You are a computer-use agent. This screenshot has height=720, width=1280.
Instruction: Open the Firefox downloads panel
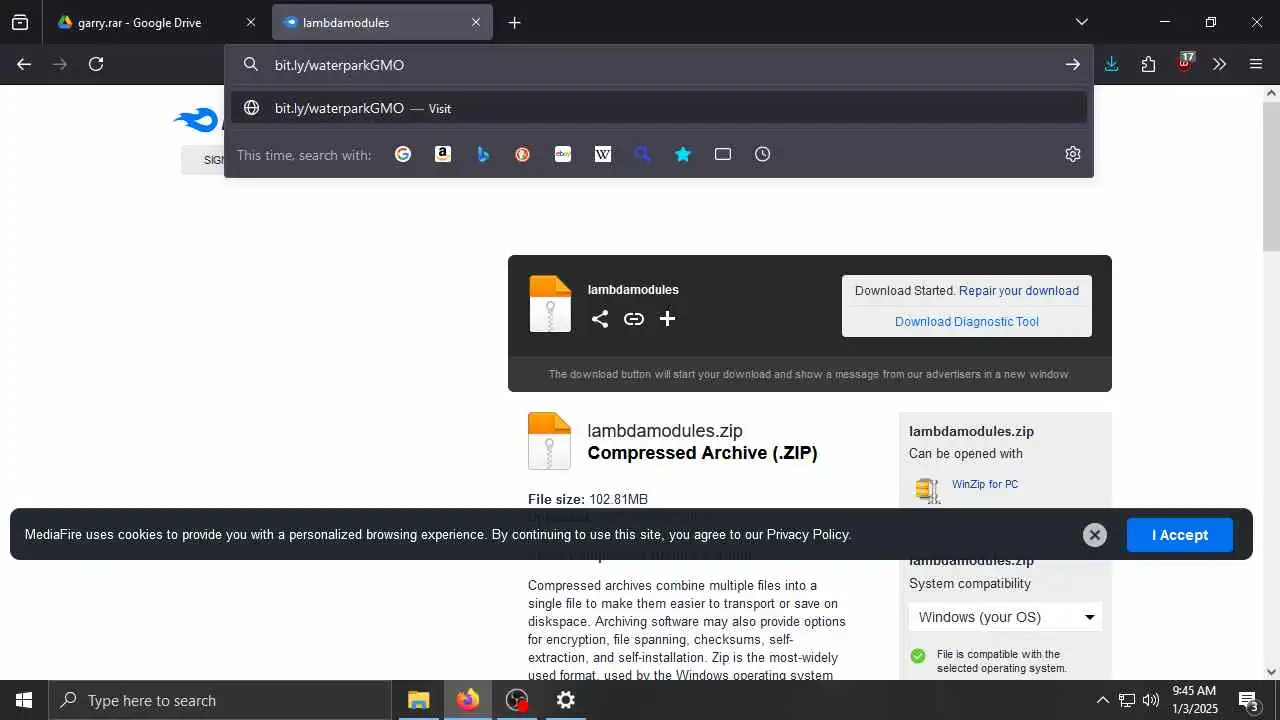tap(1111, 64)
